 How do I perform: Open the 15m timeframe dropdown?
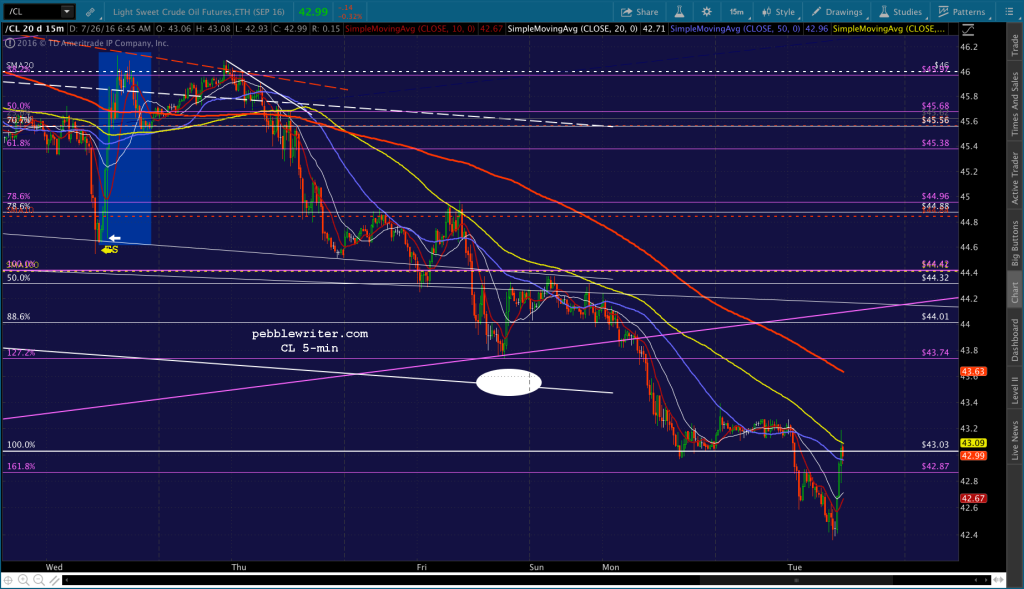click(x=737, y=12)
